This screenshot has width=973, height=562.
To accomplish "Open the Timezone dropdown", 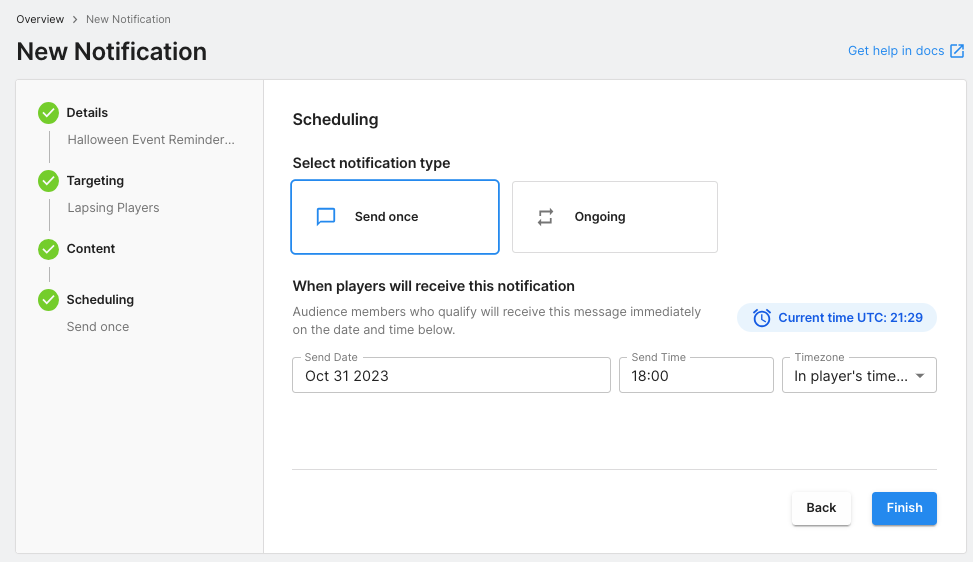I will pyautogui.click(x=850, y=376).
